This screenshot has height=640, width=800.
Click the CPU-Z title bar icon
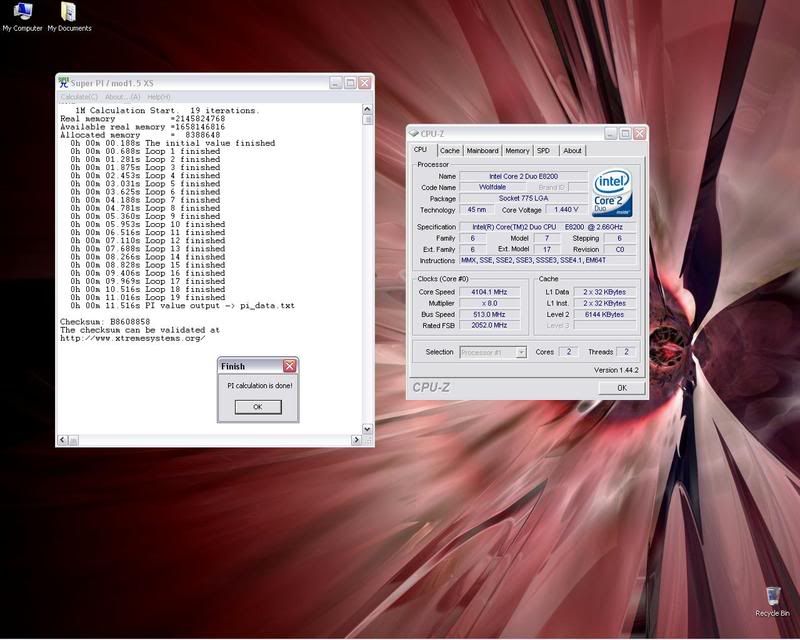pyautogui.click(x=414, y=134)
